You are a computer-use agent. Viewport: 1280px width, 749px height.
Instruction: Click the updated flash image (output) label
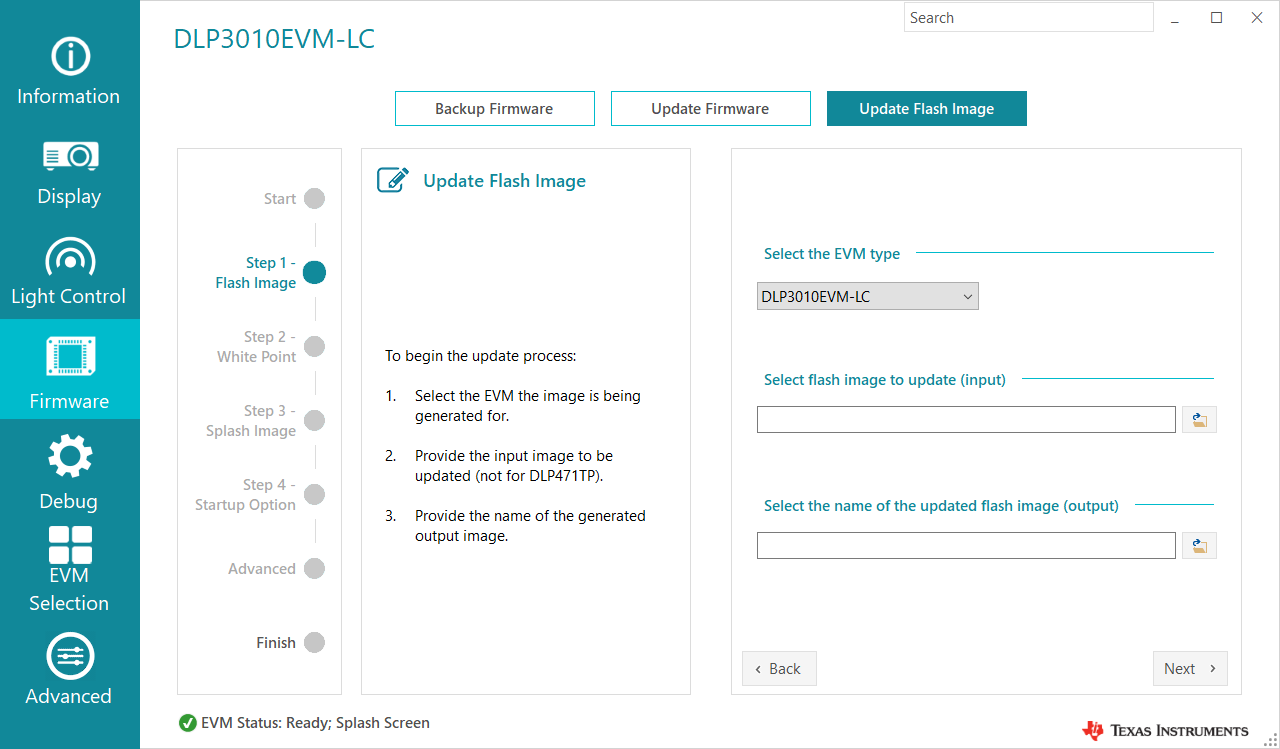pyautogui.click(x=941, y=506)
